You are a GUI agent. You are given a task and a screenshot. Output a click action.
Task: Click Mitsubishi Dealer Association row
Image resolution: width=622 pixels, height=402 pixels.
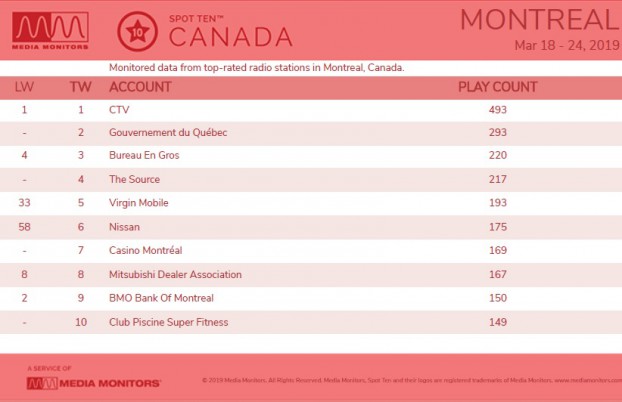tap(311, 274)
